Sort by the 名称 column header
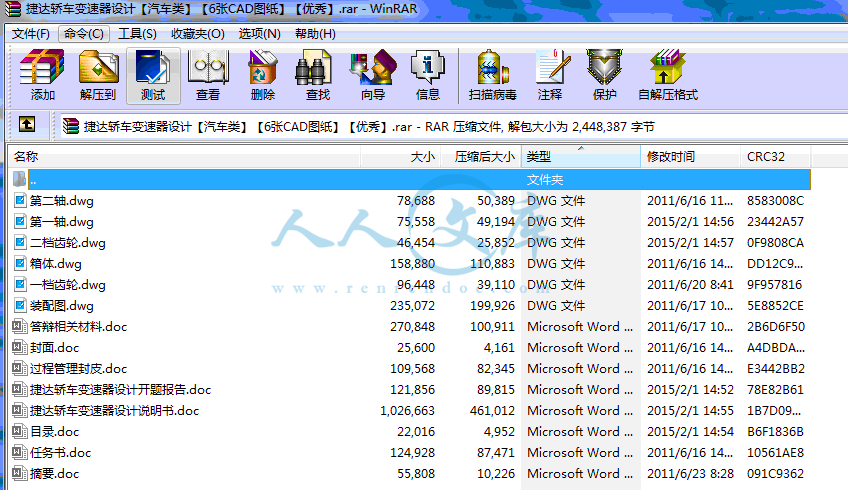 pyautogui.click(x=184, y=157)
